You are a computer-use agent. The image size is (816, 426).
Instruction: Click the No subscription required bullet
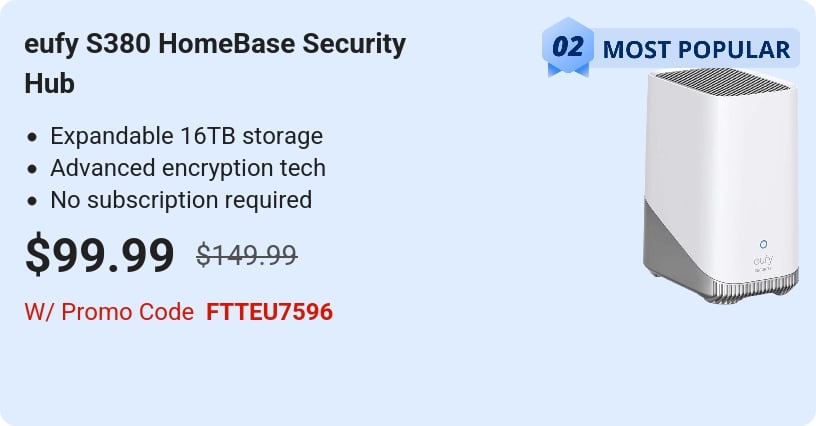click(x=181, y=200)
